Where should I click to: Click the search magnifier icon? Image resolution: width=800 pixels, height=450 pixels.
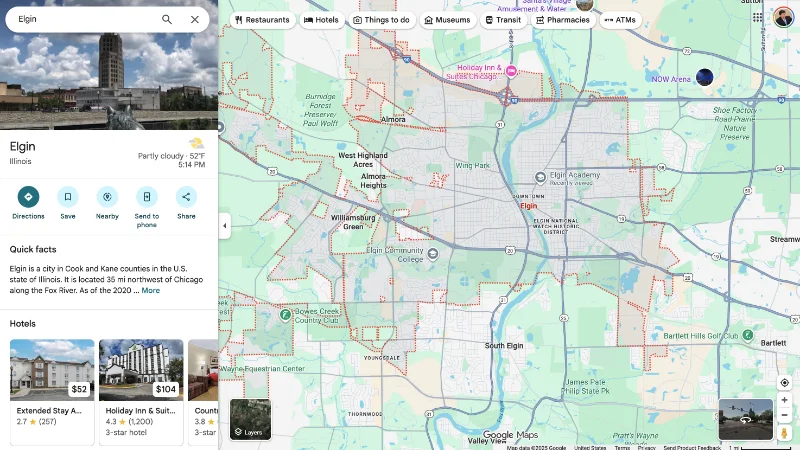pyautogui.click(x=167, y=19)
